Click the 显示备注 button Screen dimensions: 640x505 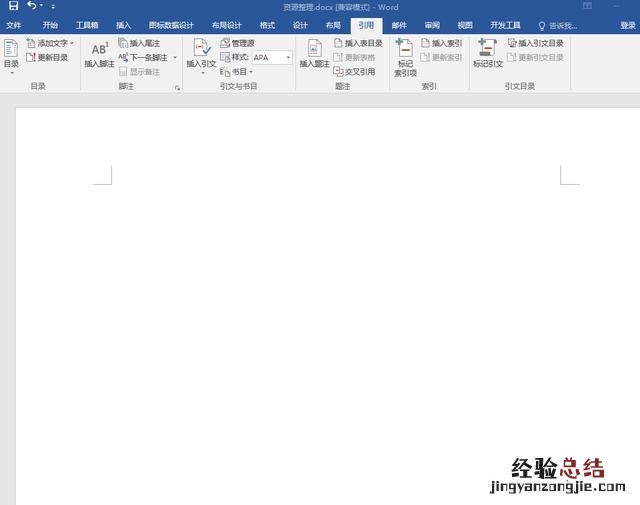pyautogui.click(x=139, y=72)
